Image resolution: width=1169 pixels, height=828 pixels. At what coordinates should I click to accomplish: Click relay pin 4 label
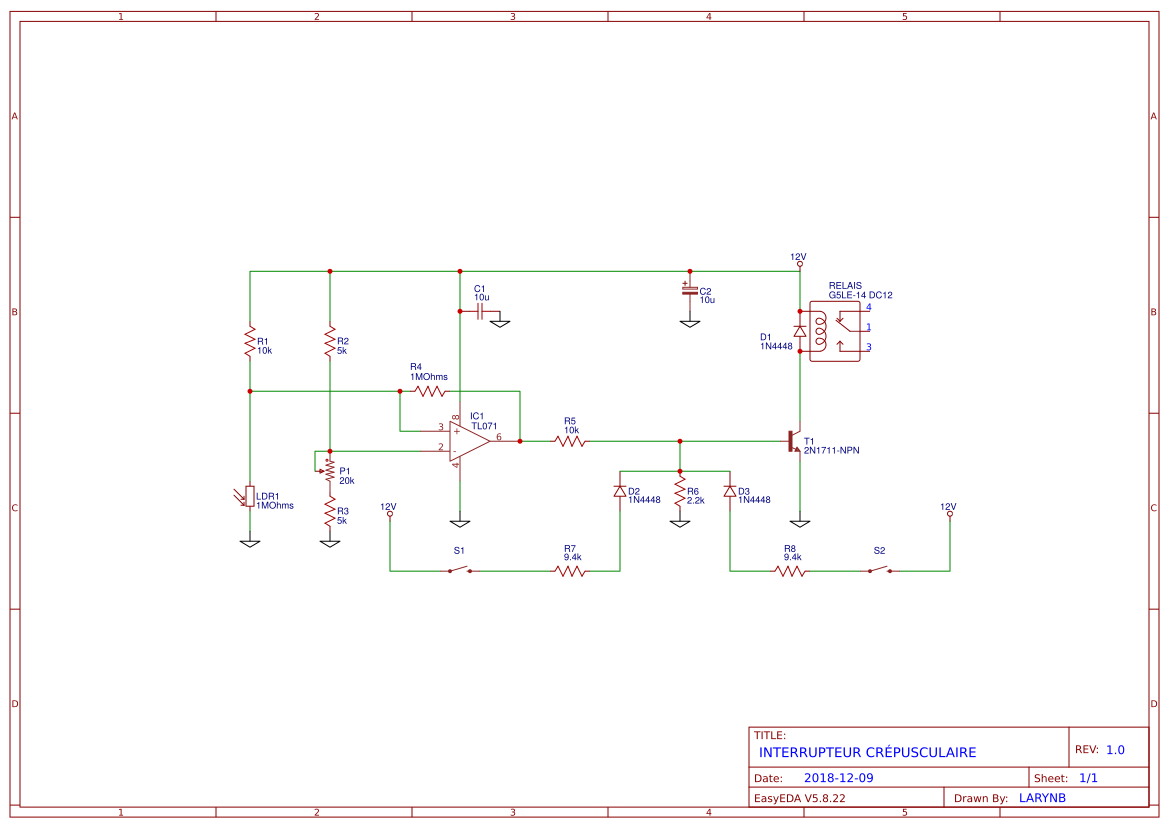(869, 306)
